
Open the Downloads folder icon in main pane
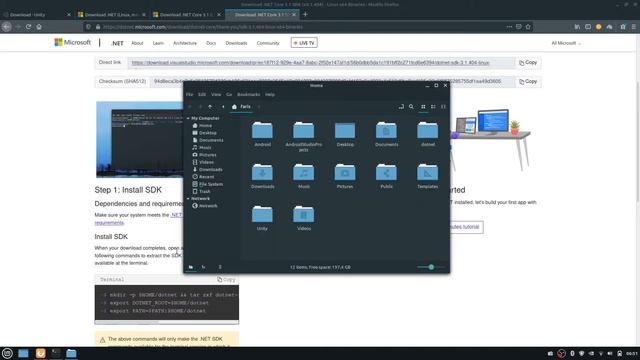(262, 176)
